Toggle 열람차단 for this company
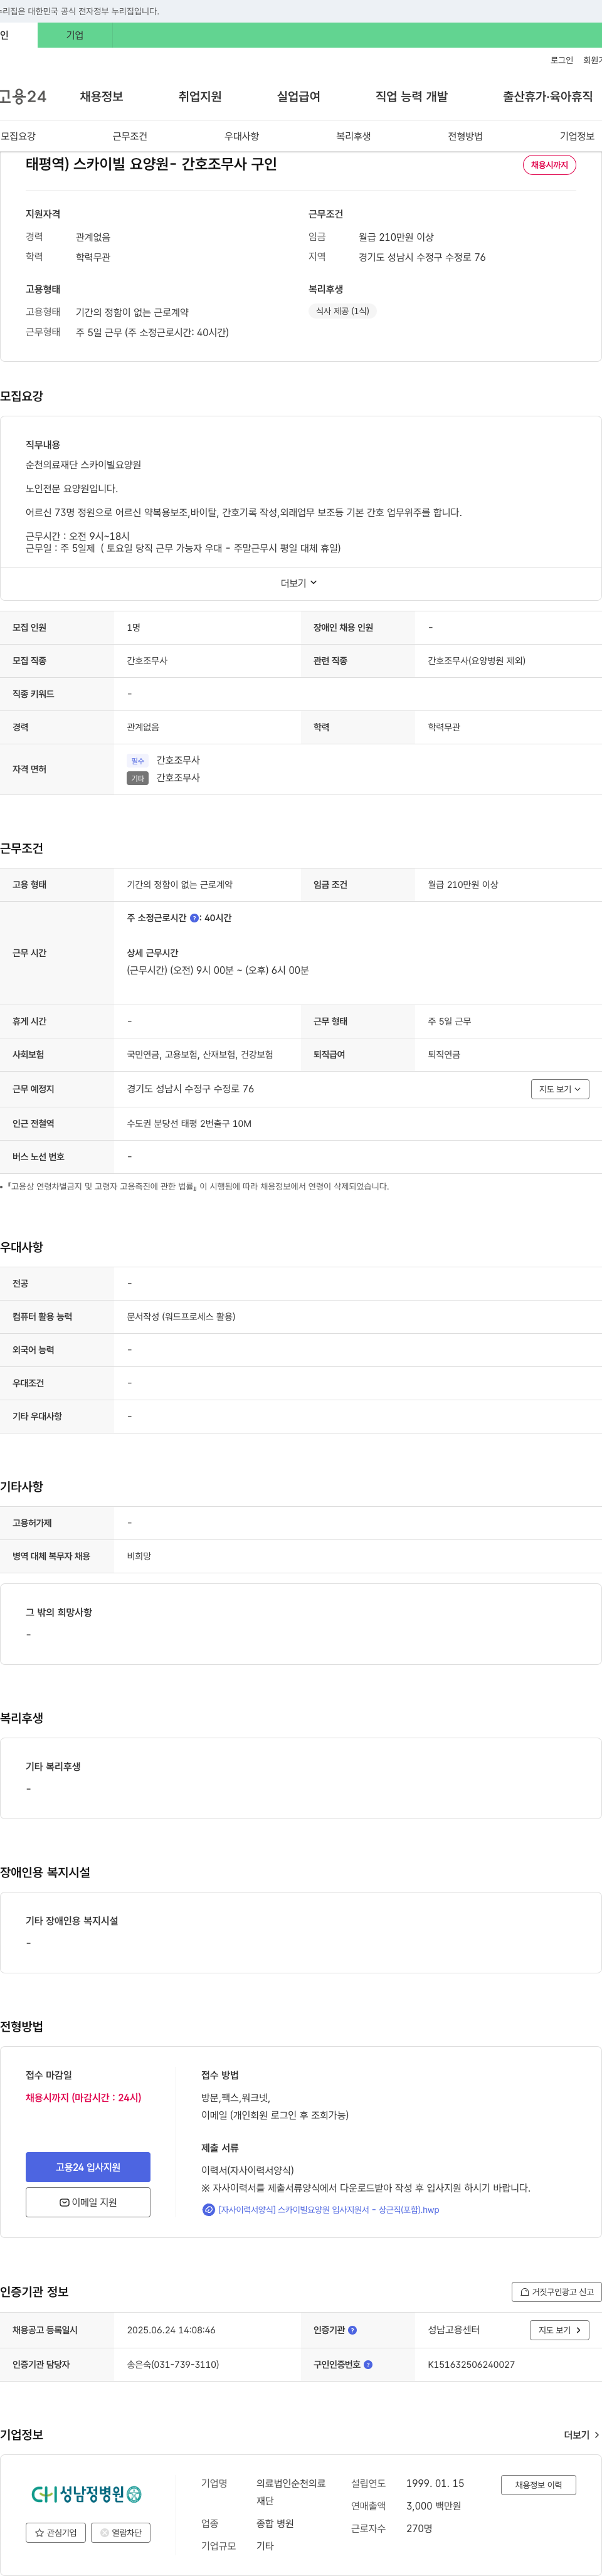Image resolution: width=602 pixels, height=2576 pixels. click(121, 2533)
